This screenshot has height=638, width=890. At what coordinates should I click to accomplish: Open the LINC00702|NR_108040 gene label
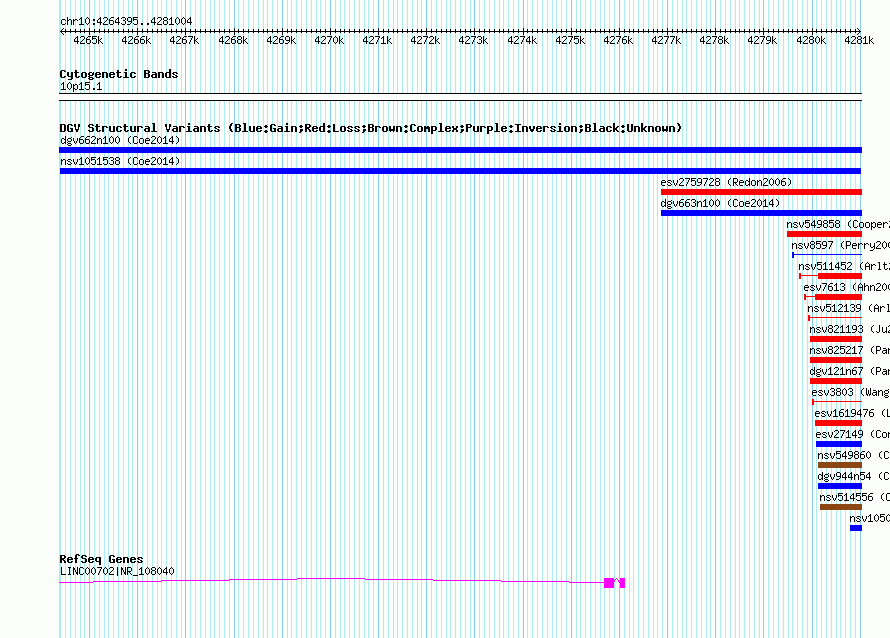pyautogui.click(x=117, y=572)
